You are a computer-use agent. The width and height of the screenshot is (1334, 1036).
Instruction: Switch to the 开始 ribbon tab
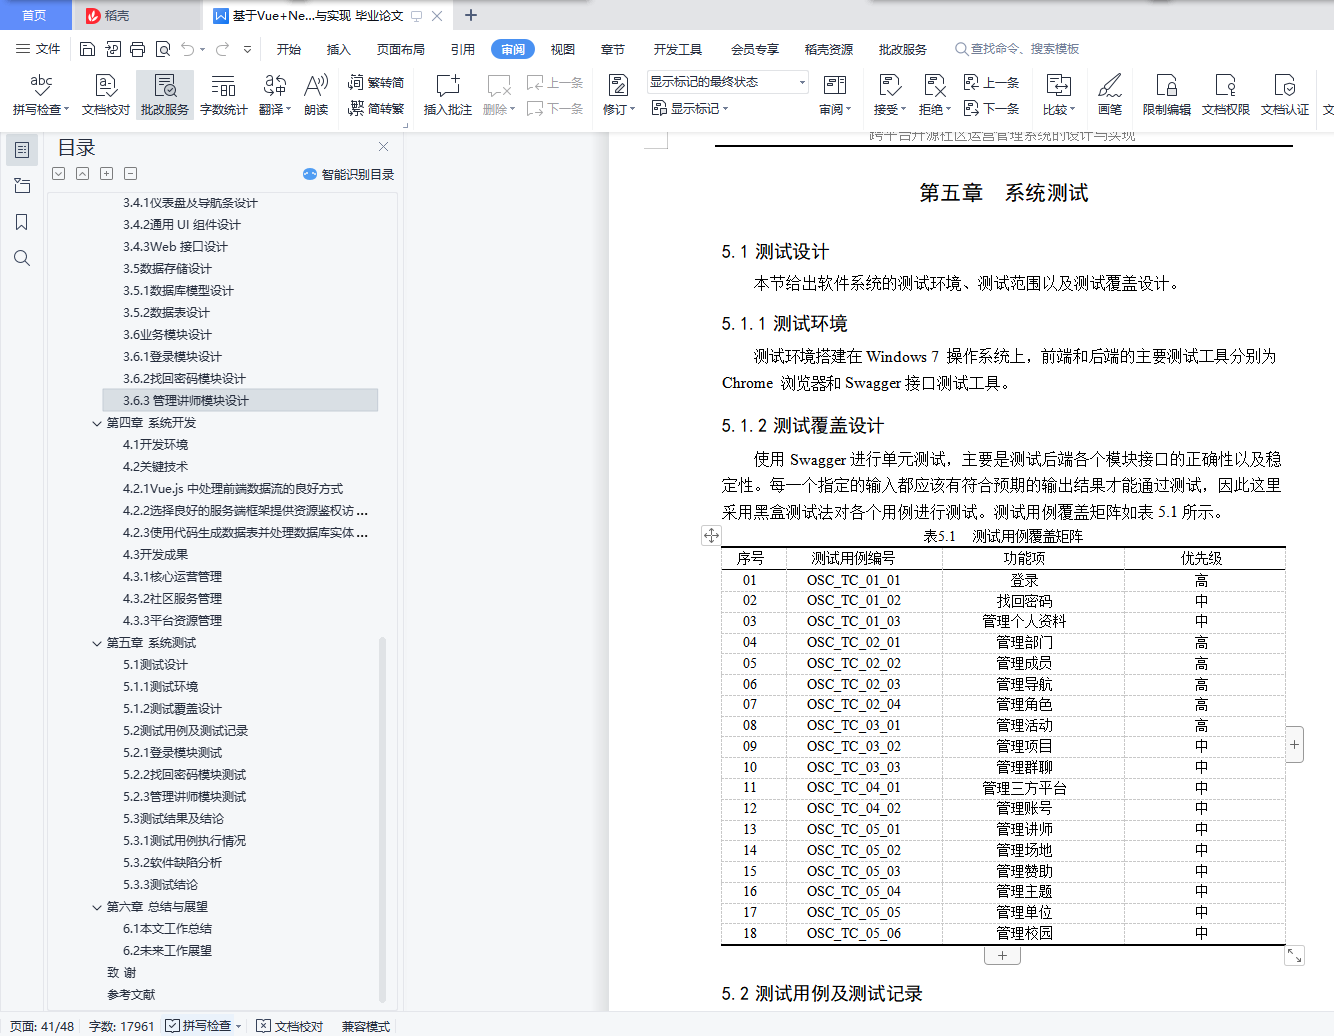coord(289,49)
